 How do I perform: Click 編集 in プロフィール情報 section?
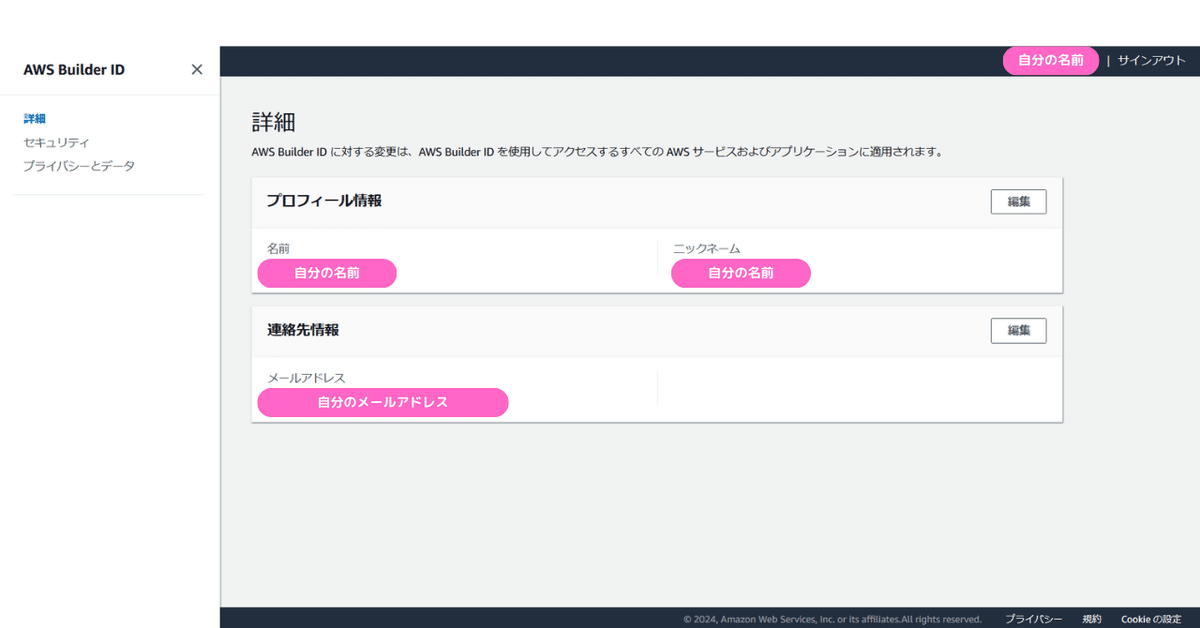coord(1019,202)
